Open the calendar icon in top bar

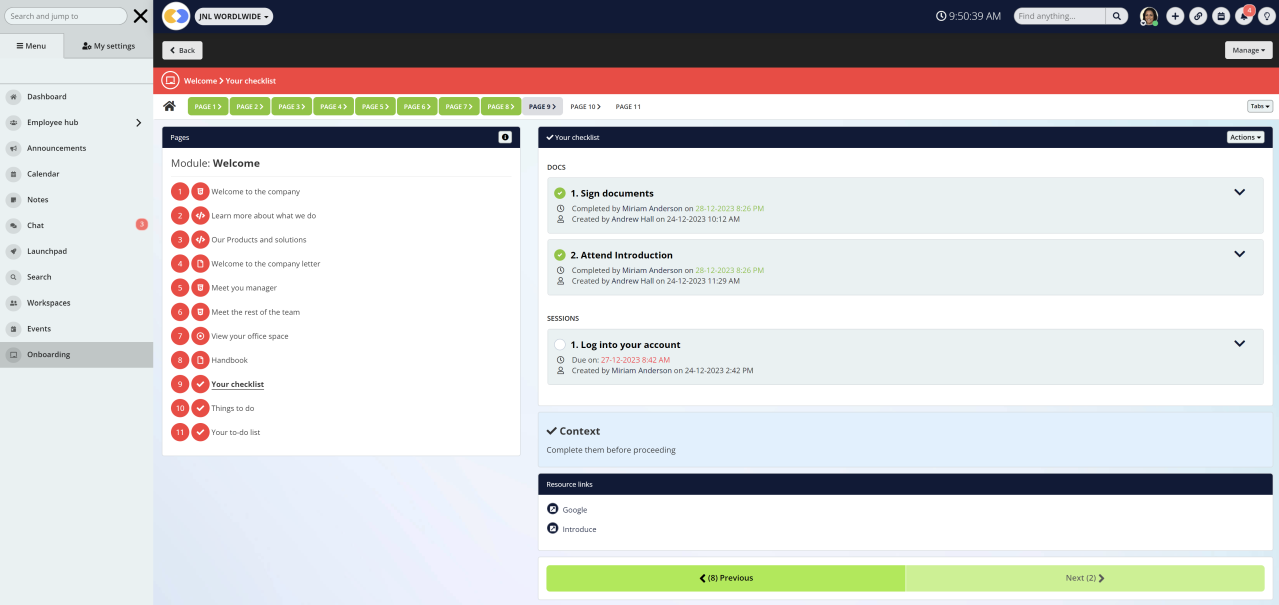(x=1221, y=16)
